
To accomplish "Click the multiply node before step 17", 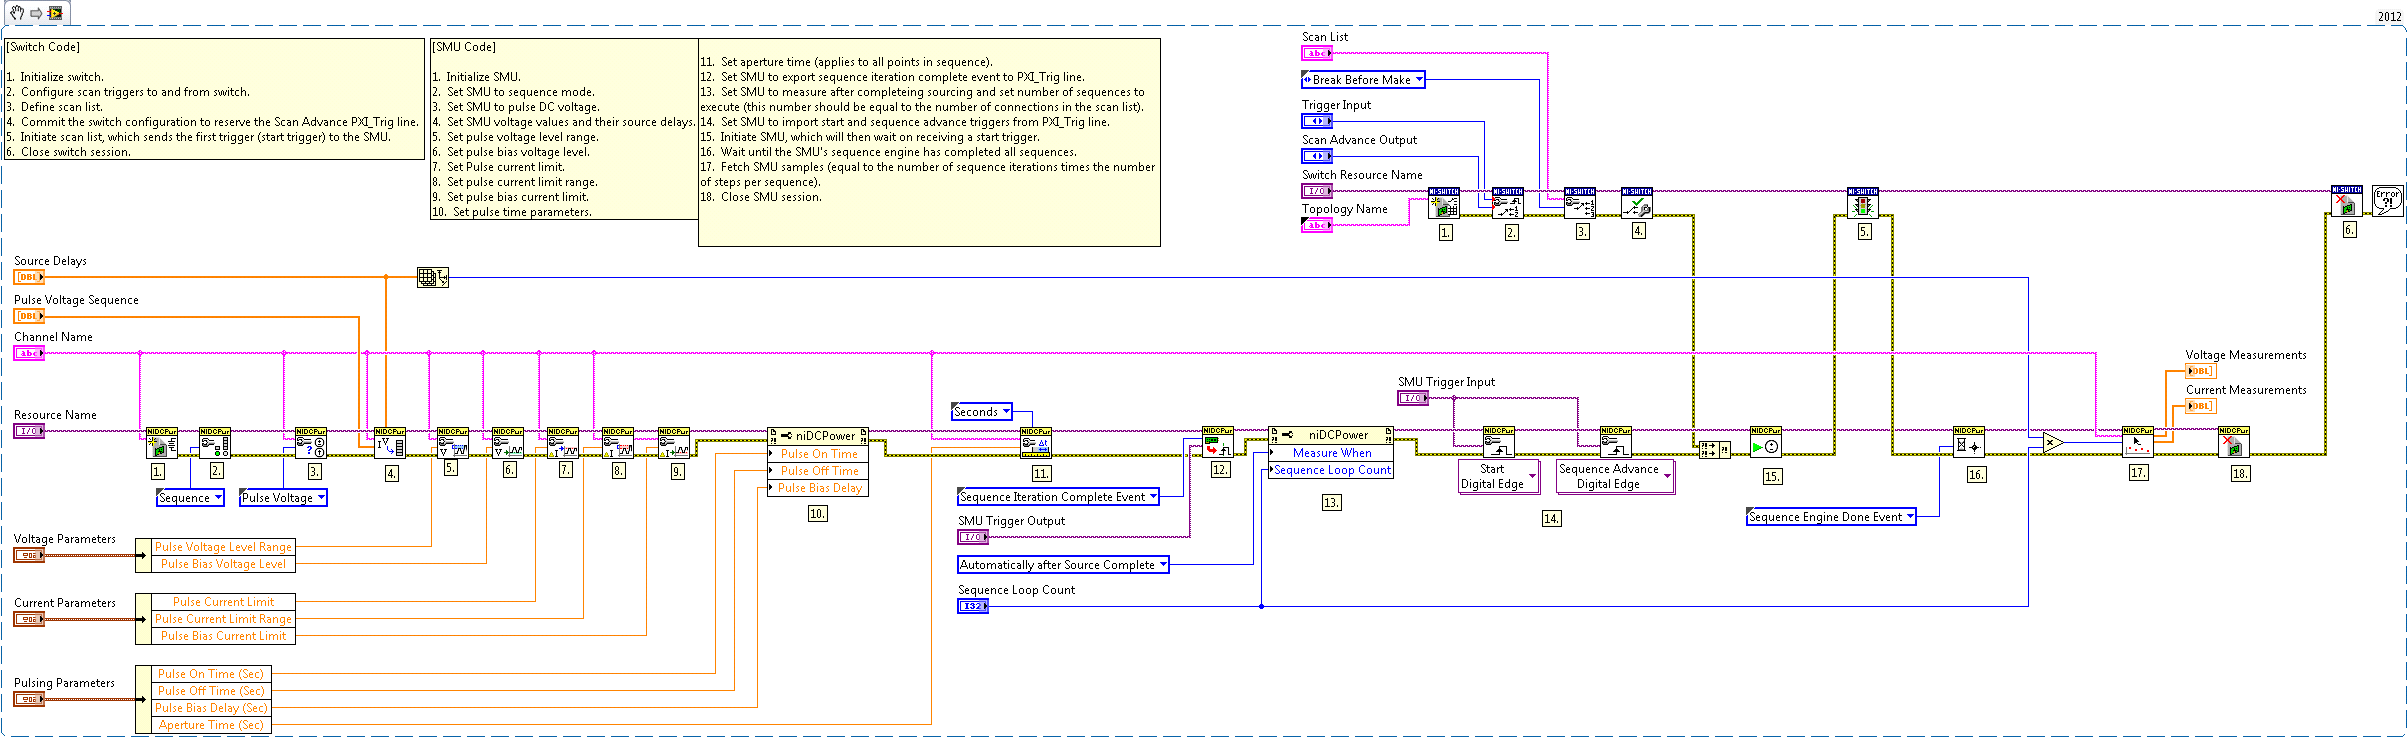I will click(x=2053, y=442).
